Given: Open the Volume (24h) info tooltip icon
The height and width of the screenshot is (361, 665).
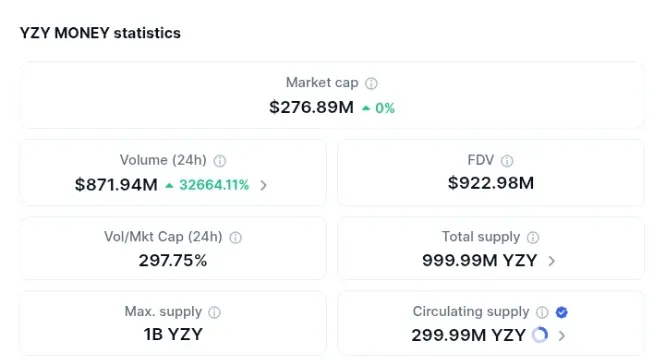Looking at the screenshot, I should [x=220, y=161].
